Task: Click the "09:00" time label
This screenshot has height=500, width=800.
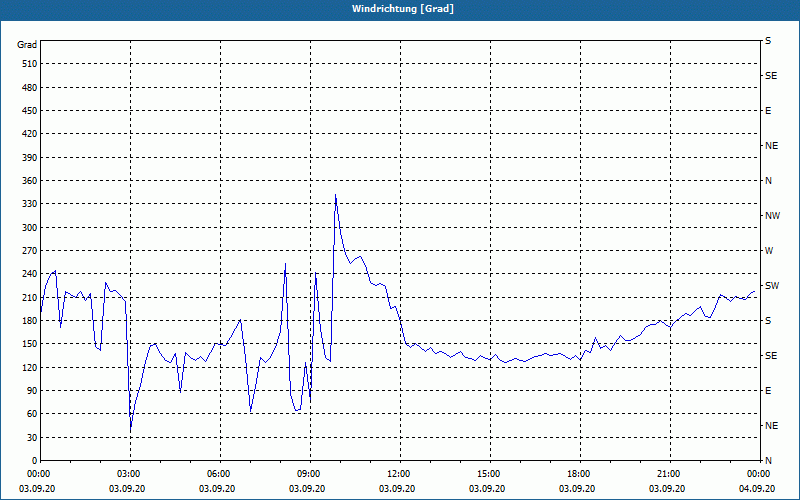Action: point(308,473)
